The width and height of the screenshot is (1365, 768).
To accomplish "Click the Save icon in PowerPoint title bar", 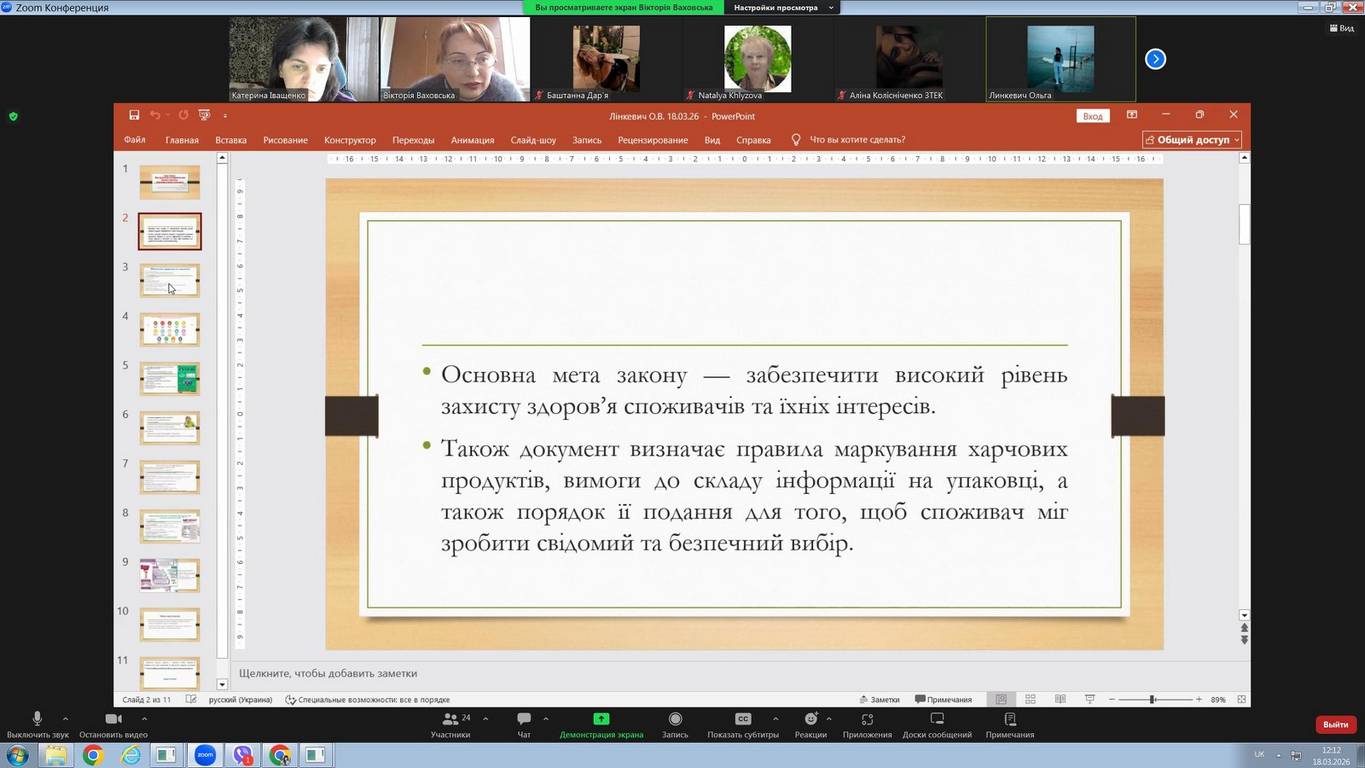I will pyautogui.click(x=134, y=116).
